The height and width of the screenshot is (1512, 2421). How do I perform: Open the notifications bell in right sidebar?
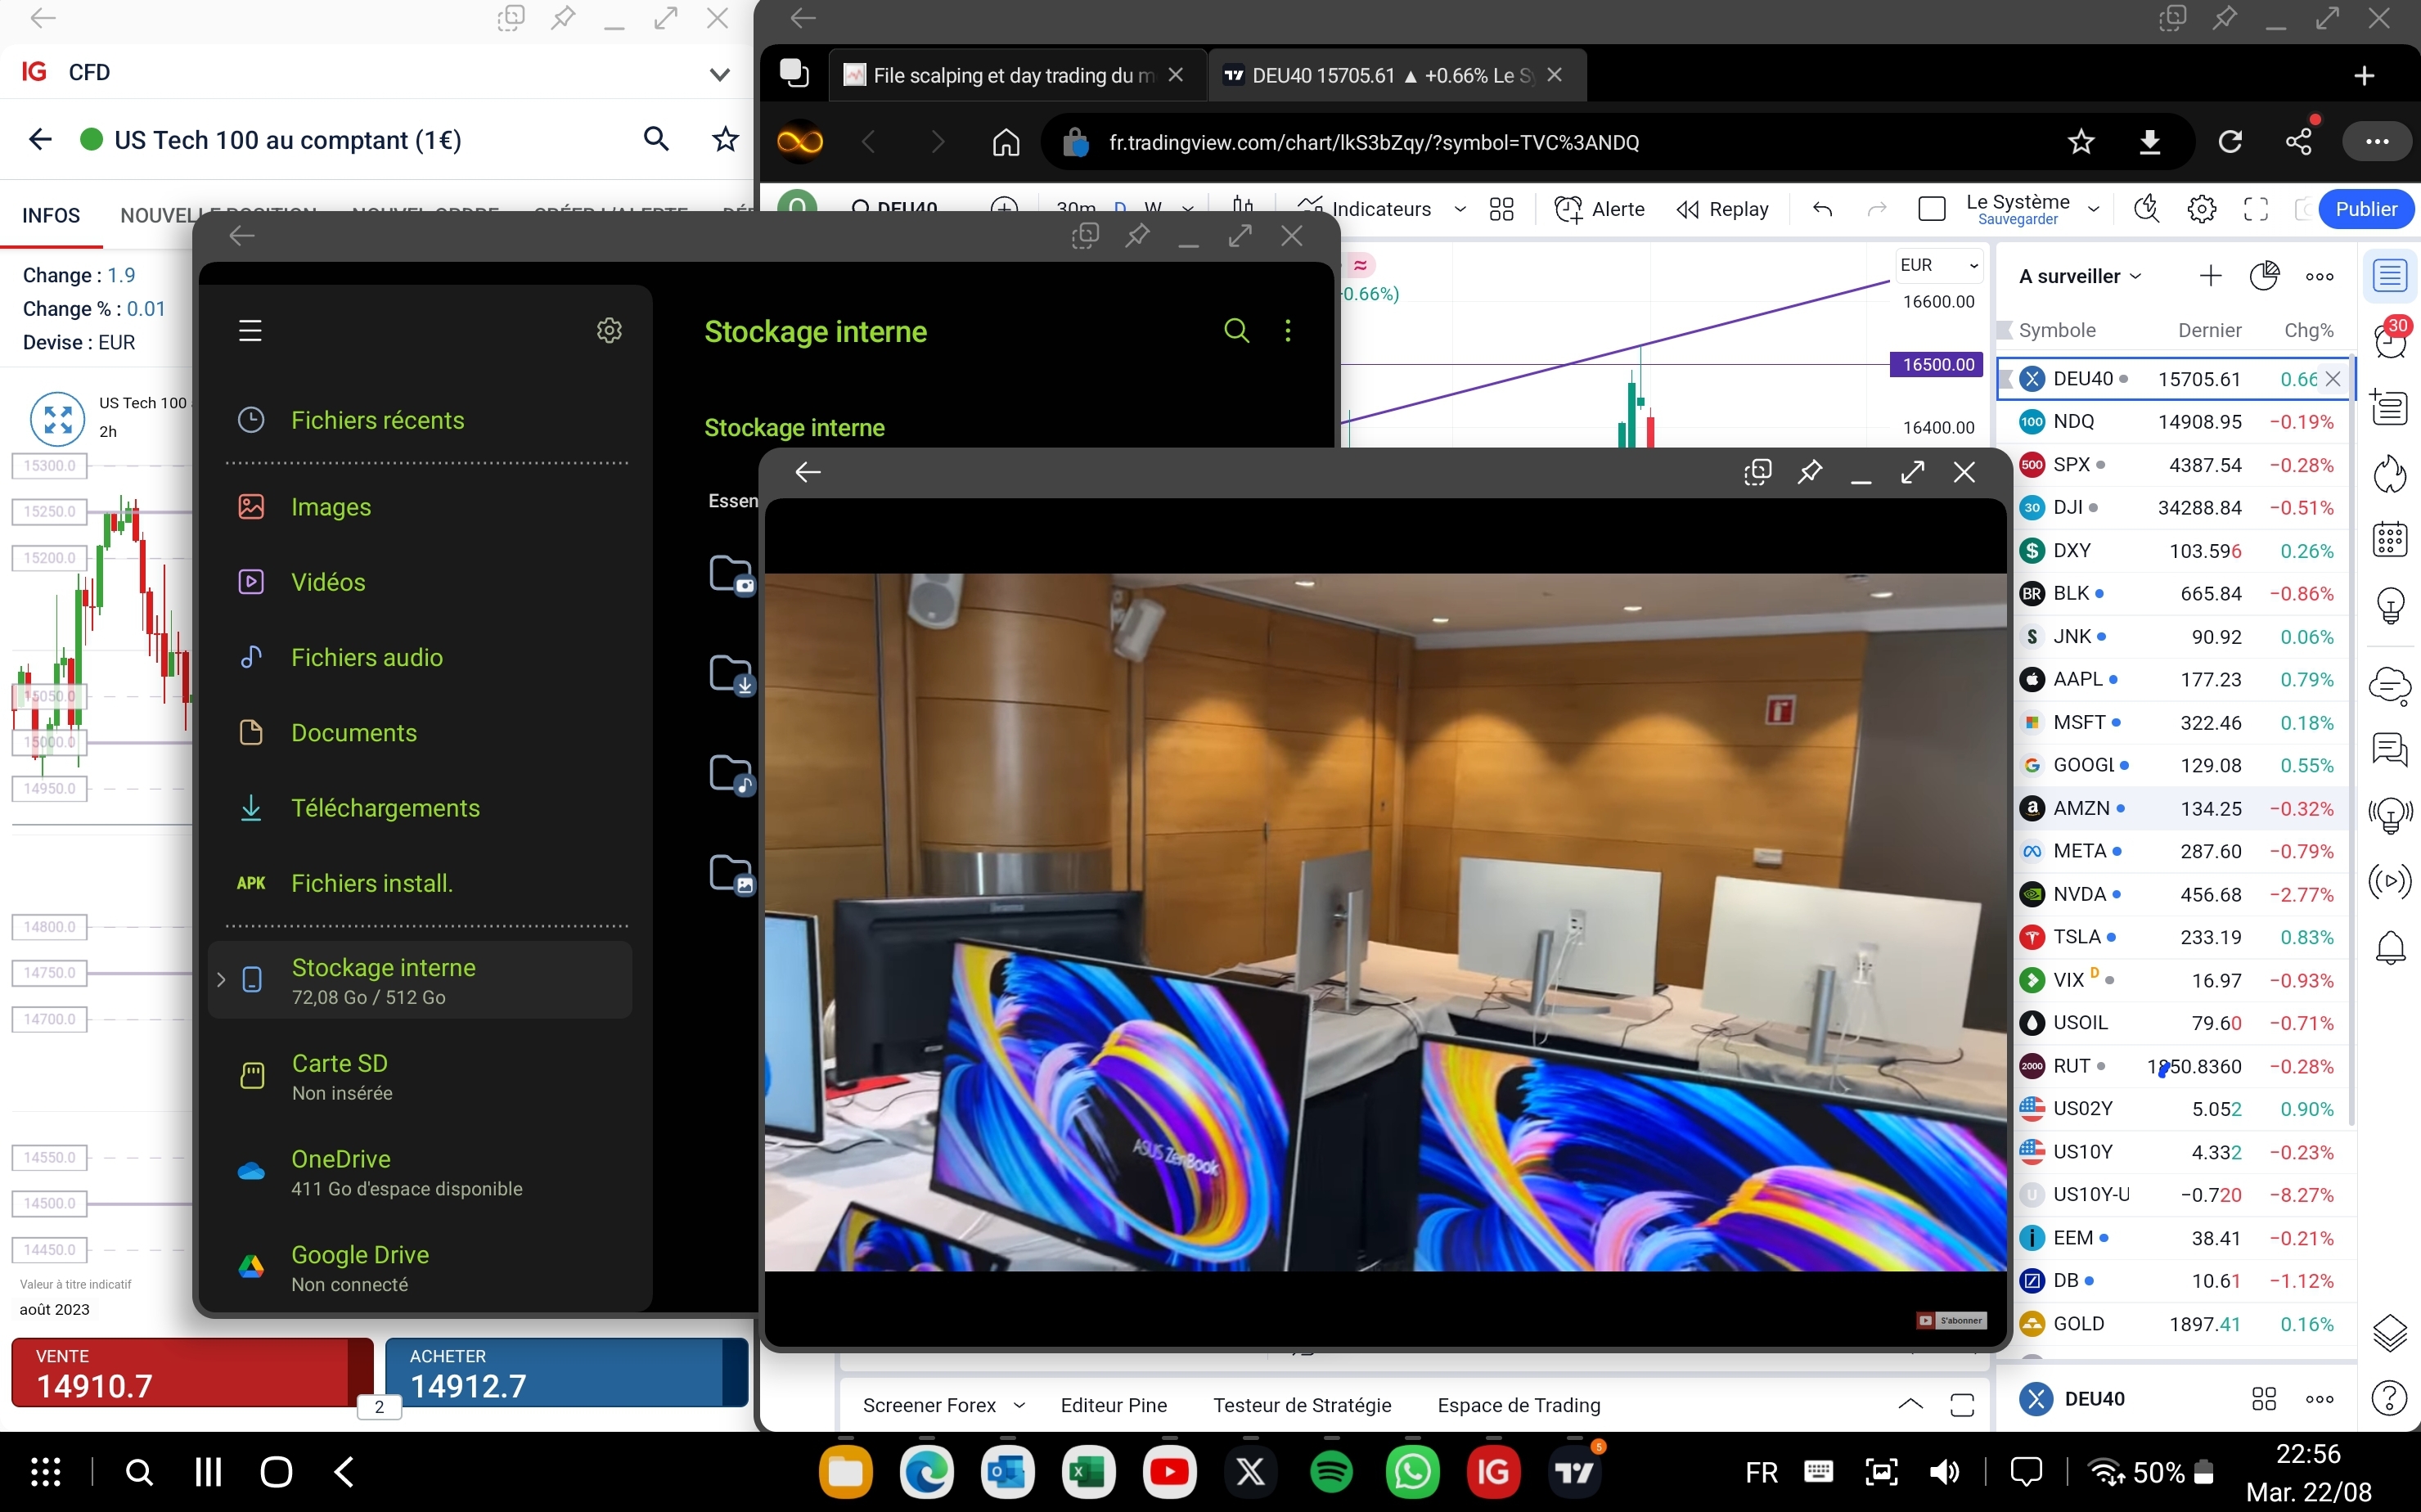pyautogui.click(x=2390, y=947)
